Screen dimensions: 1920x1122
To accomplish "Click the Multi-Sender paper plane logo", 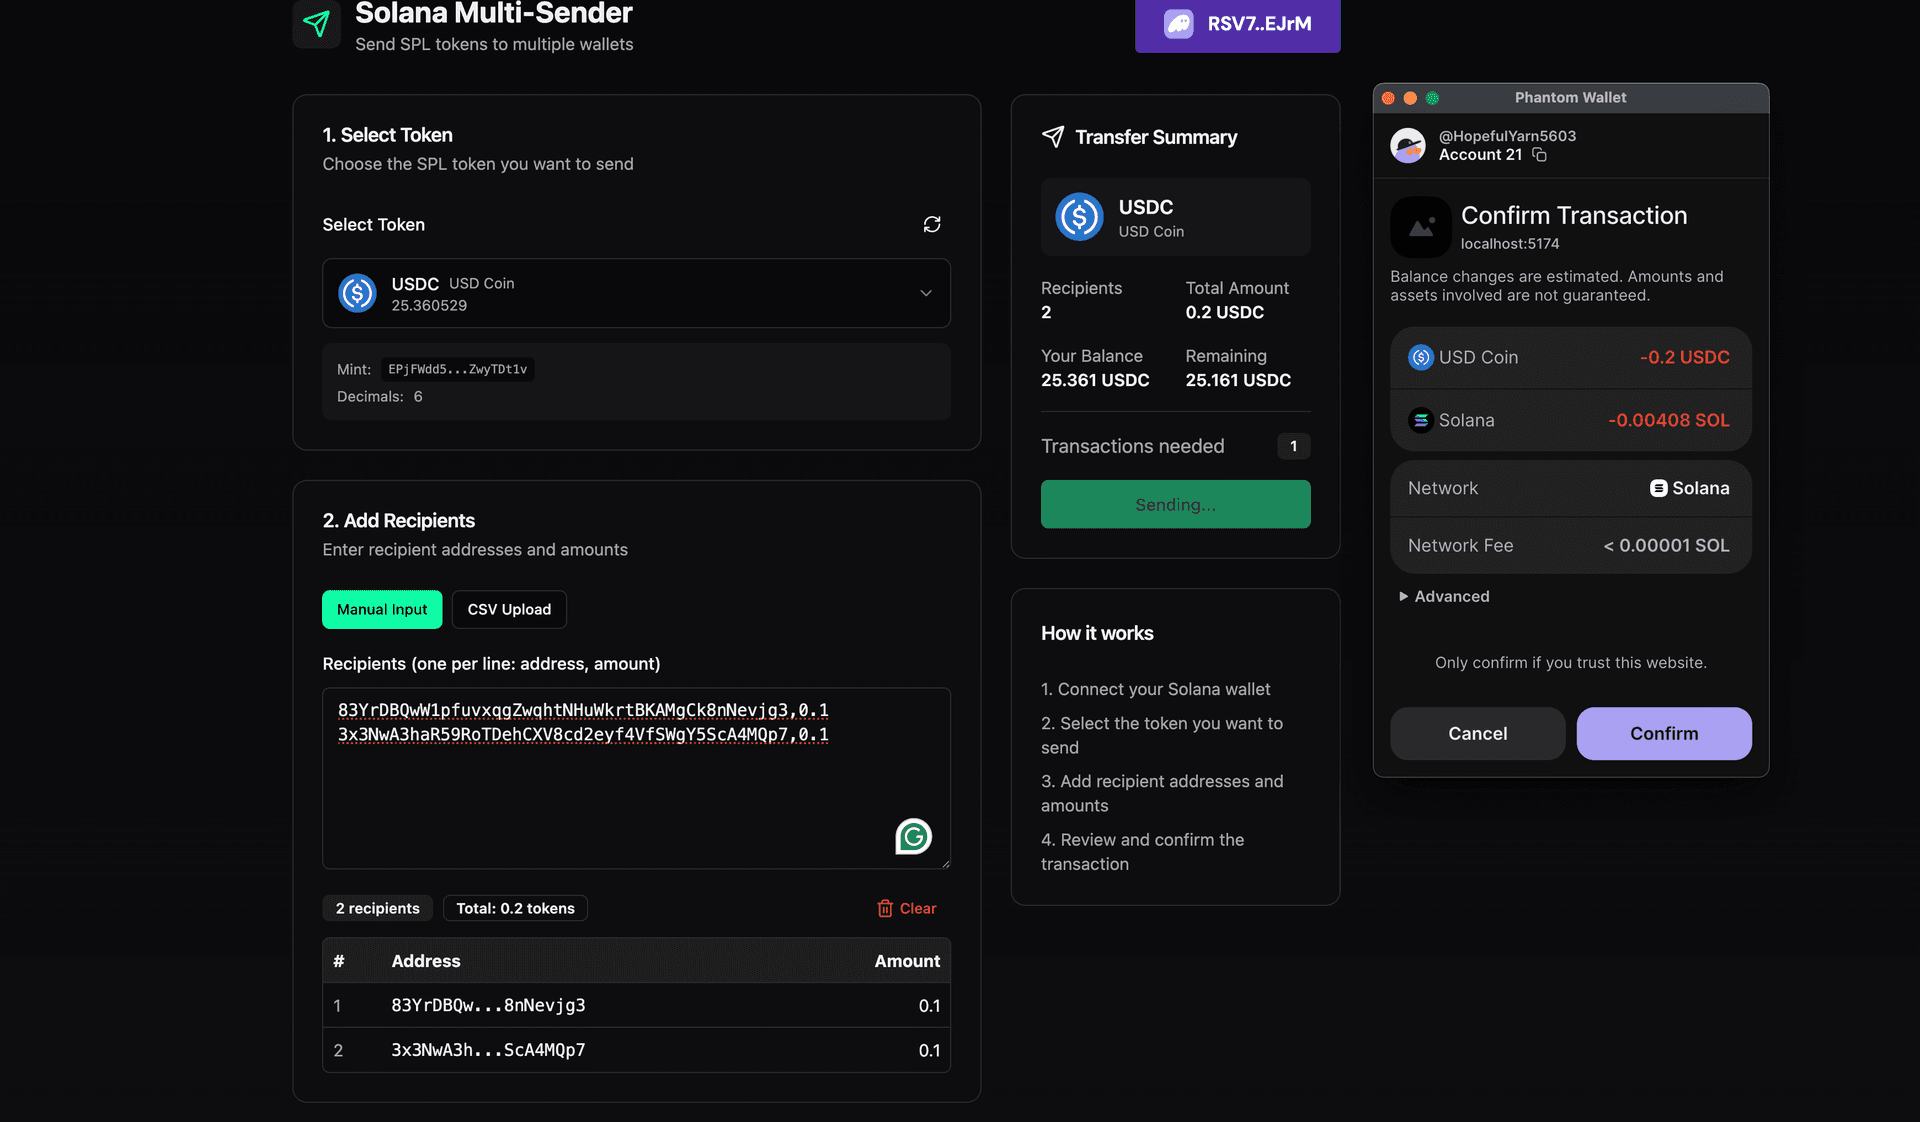I will [x=317, y=24].
